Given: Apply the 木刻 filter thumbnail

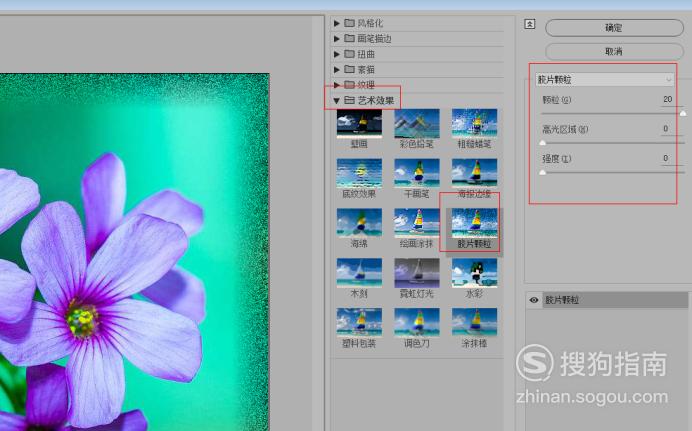Looking at the screenshot, I should point(359,273).
